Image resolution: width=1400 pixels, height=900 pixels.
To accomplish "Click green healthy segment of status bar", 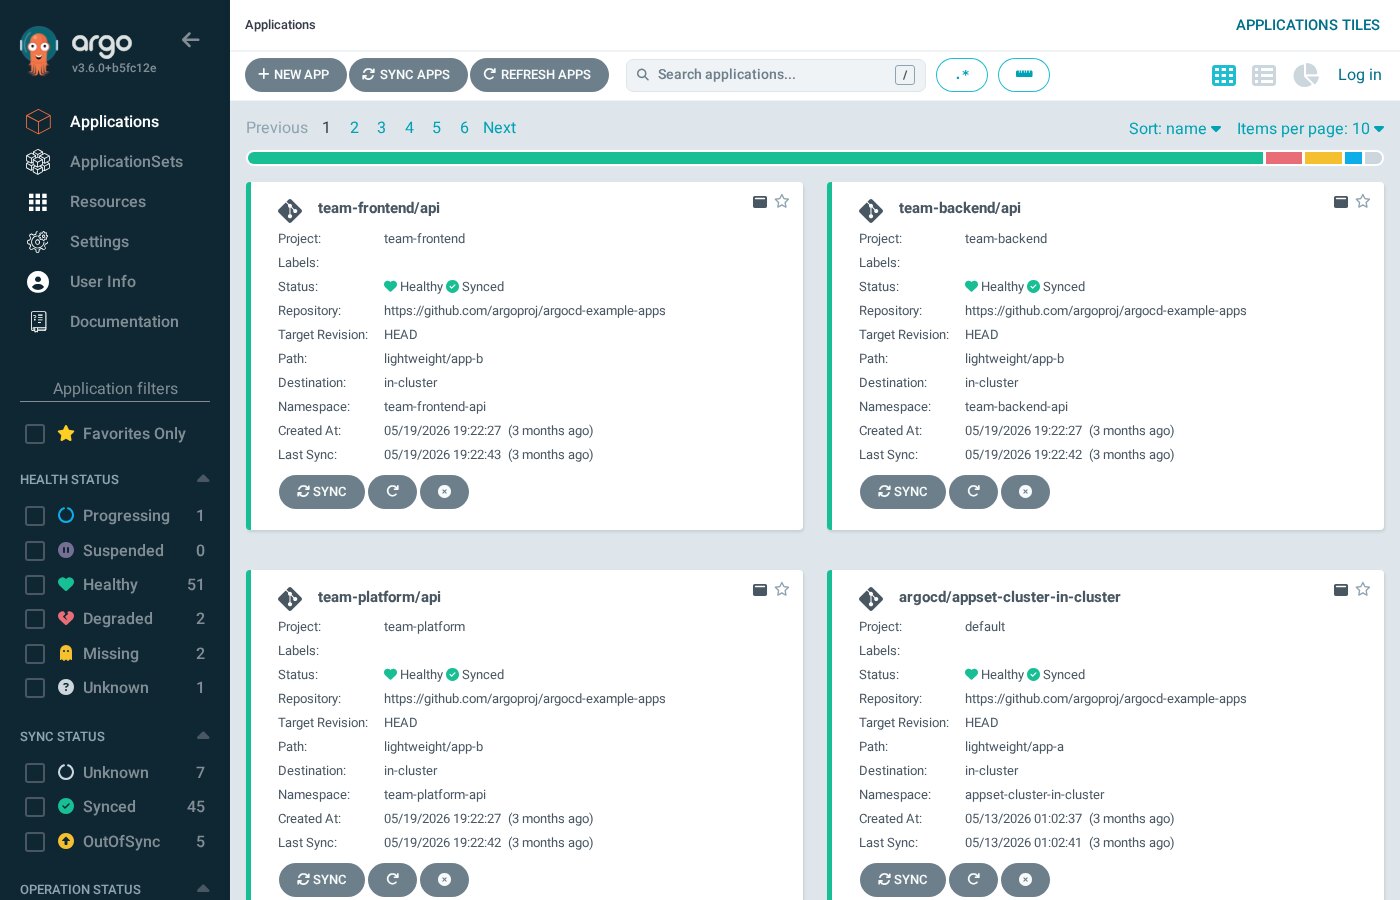I will (x=755, y=158).
